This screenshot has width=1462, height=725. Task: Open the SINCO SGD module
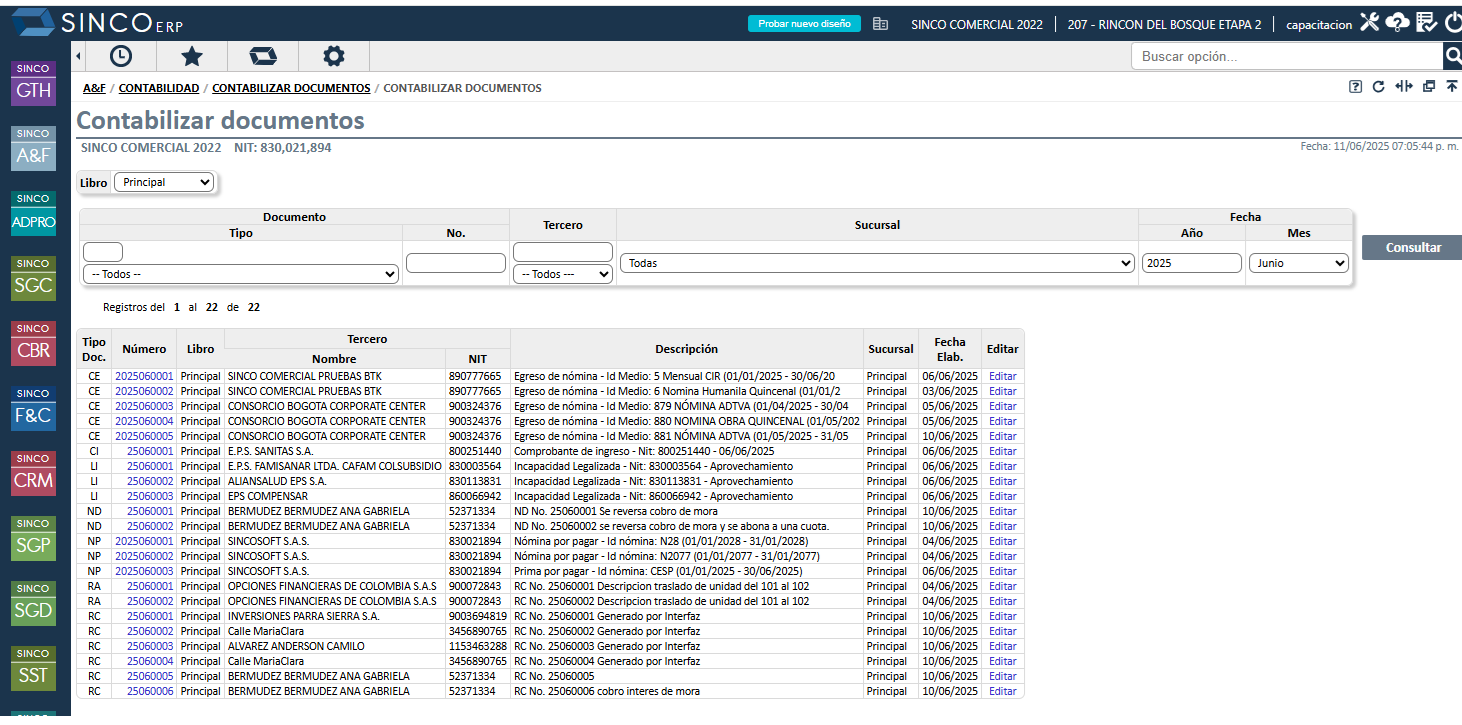pos(33,603)
